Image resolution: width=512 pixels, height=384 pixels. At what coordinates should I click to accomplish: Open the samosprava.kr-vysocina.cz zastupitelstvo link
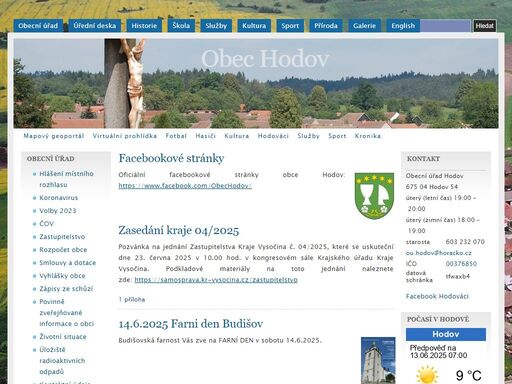[216, 280]
